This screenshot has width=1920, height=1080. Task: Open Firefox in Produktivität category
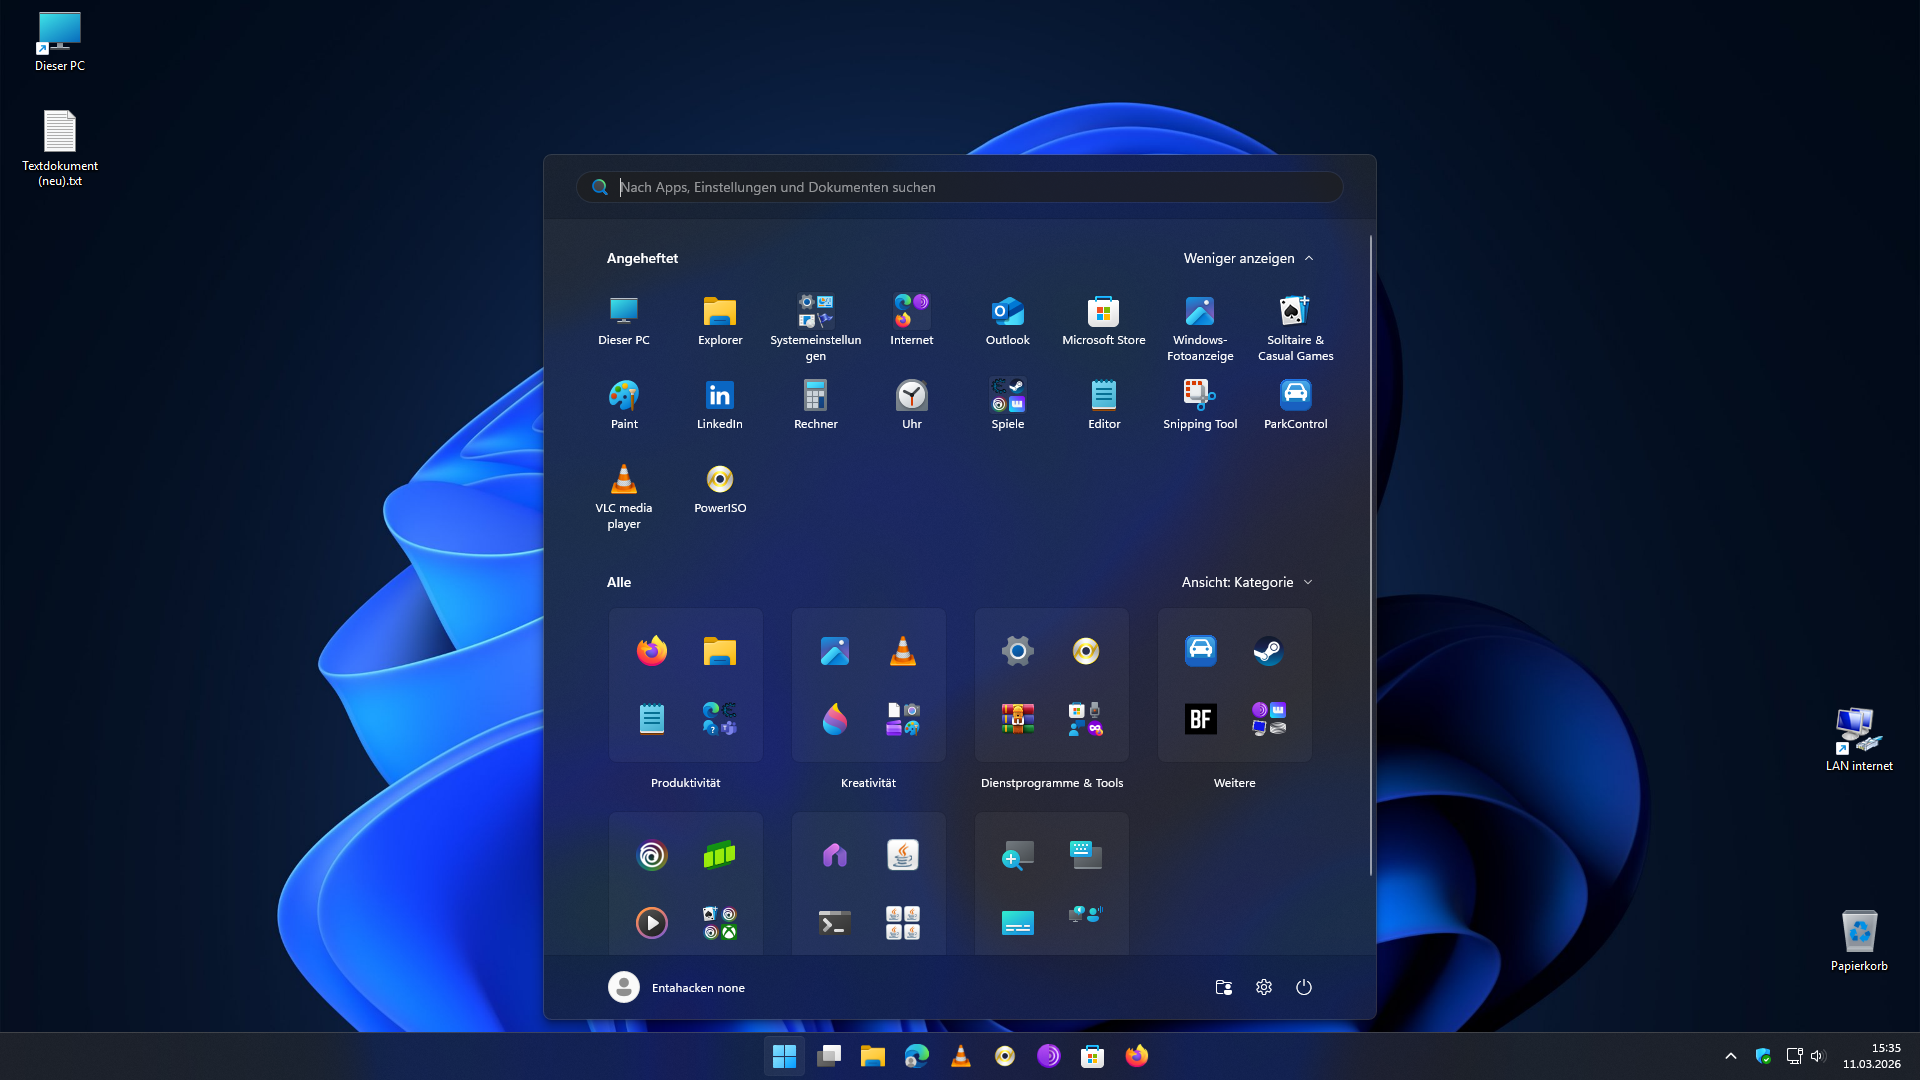pyautogui.click(x=652, y=651)
